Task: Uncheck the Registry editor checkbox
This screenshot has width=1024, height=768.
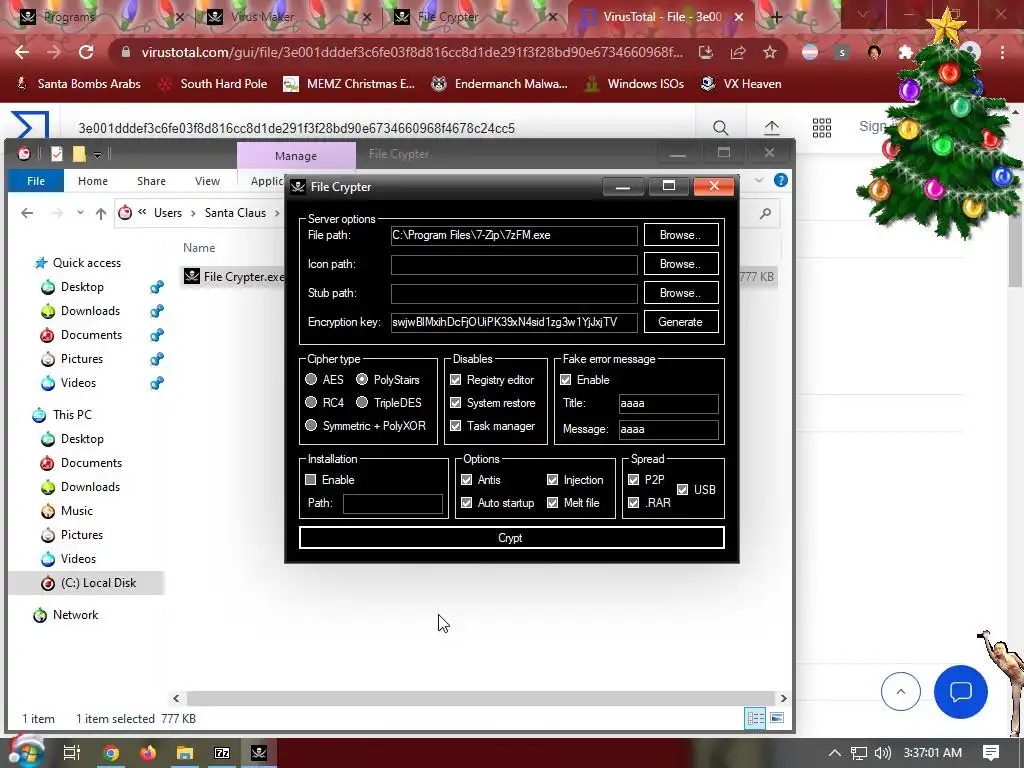Action: (455, 379)
